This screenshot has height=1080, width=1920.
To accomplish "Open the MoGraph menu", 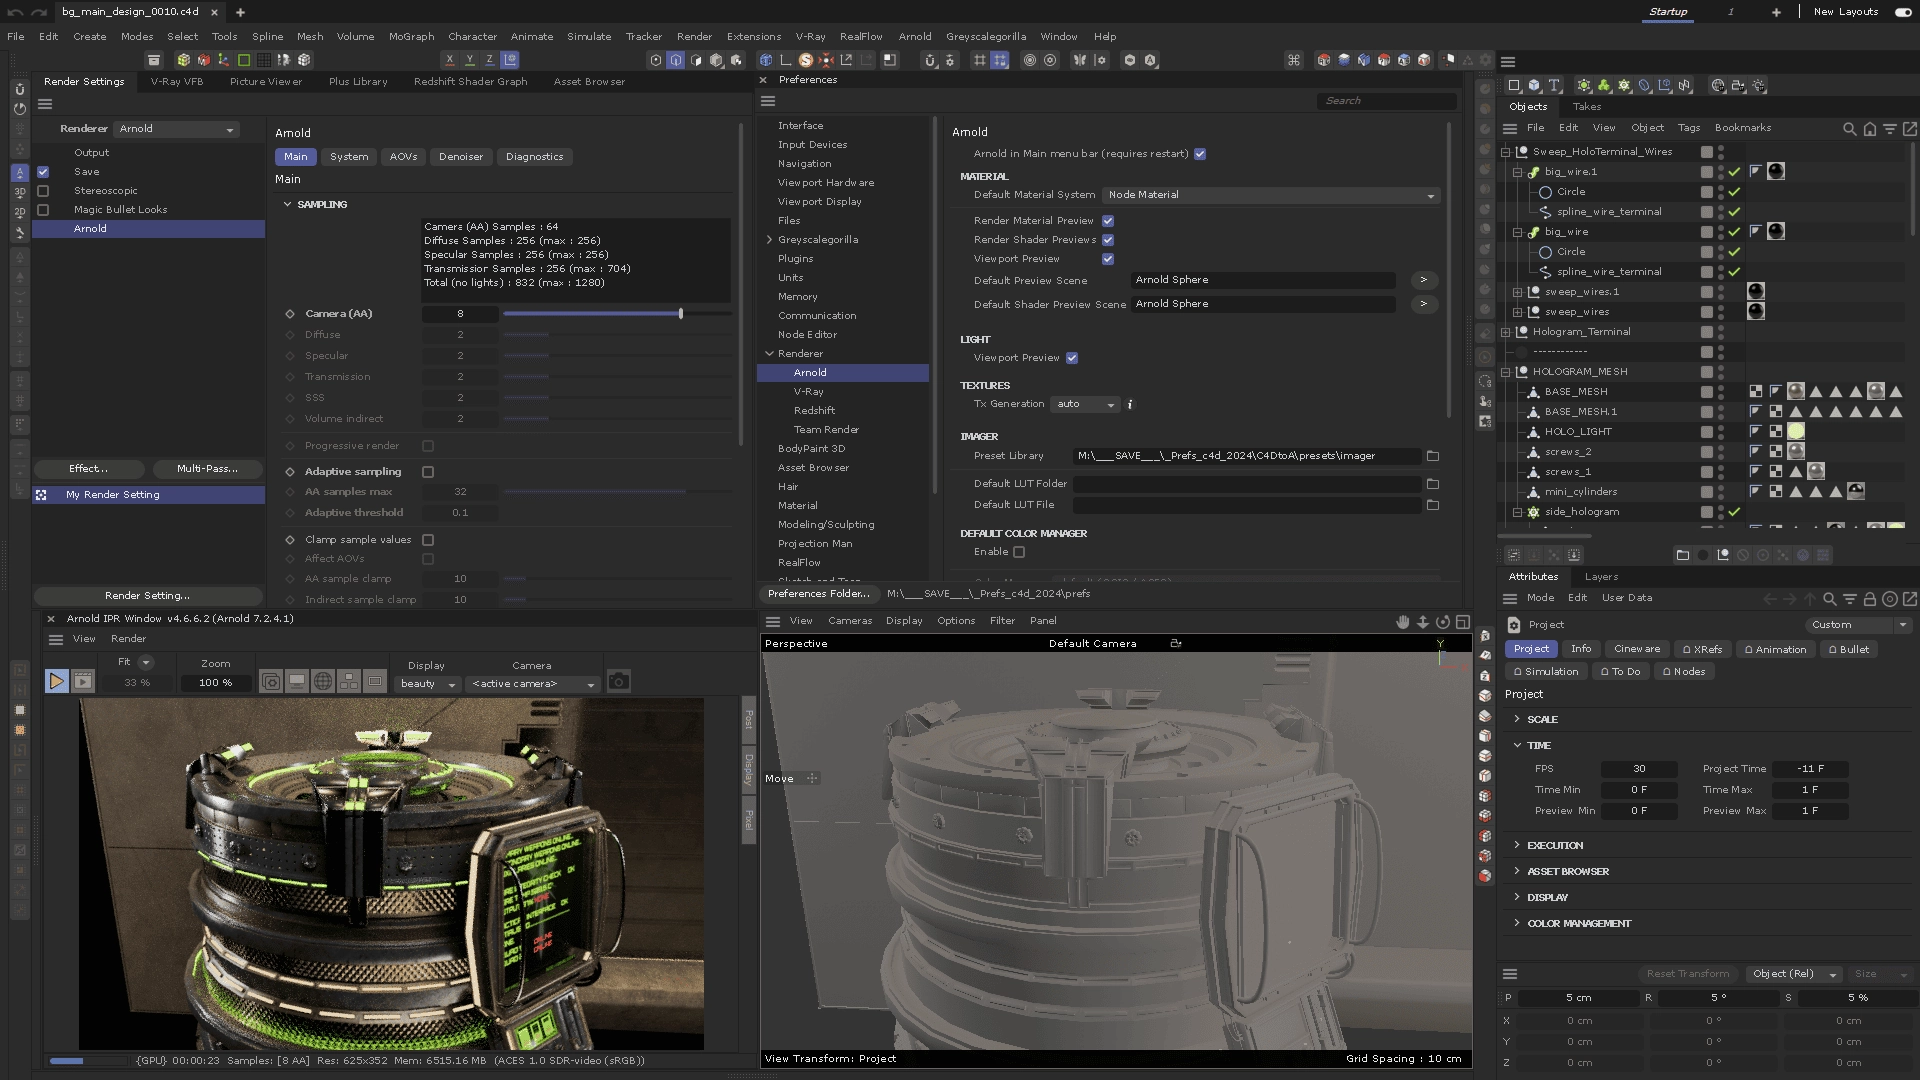I will [x=411, y=36].
